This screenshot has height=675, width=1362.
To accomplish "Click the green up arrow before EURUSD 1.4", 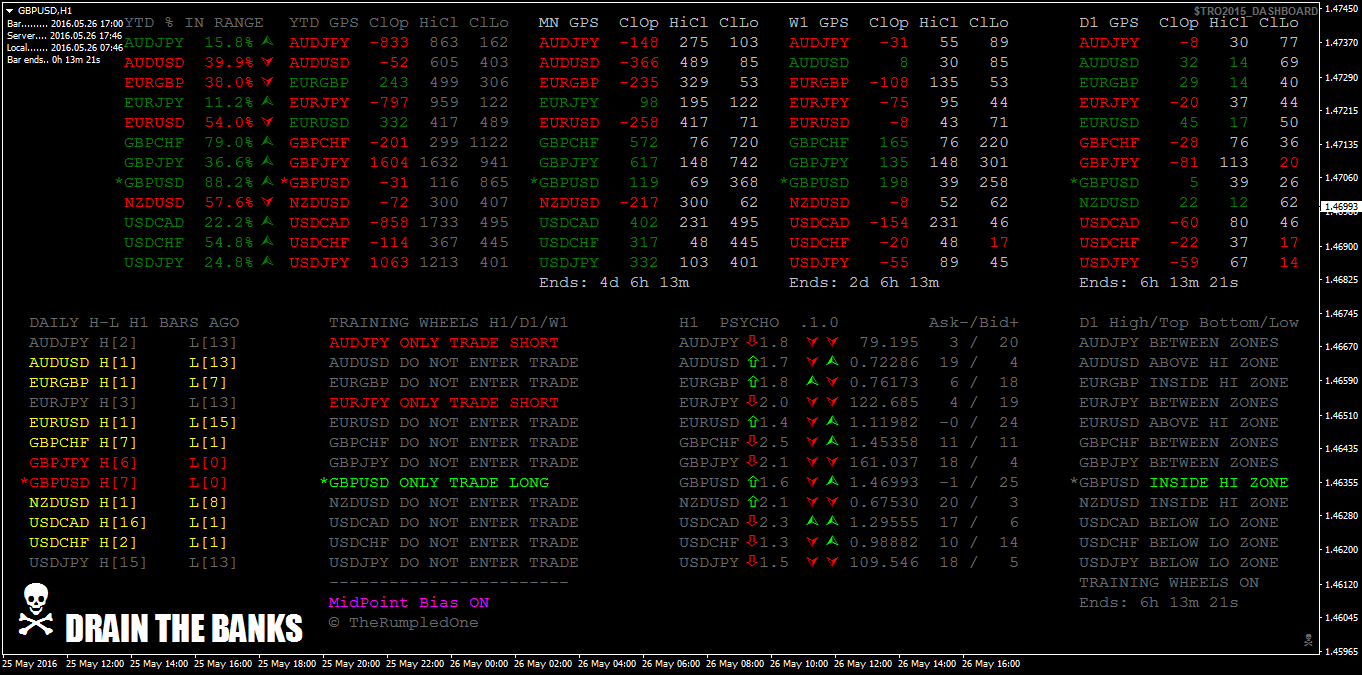I will coord(752,422).
